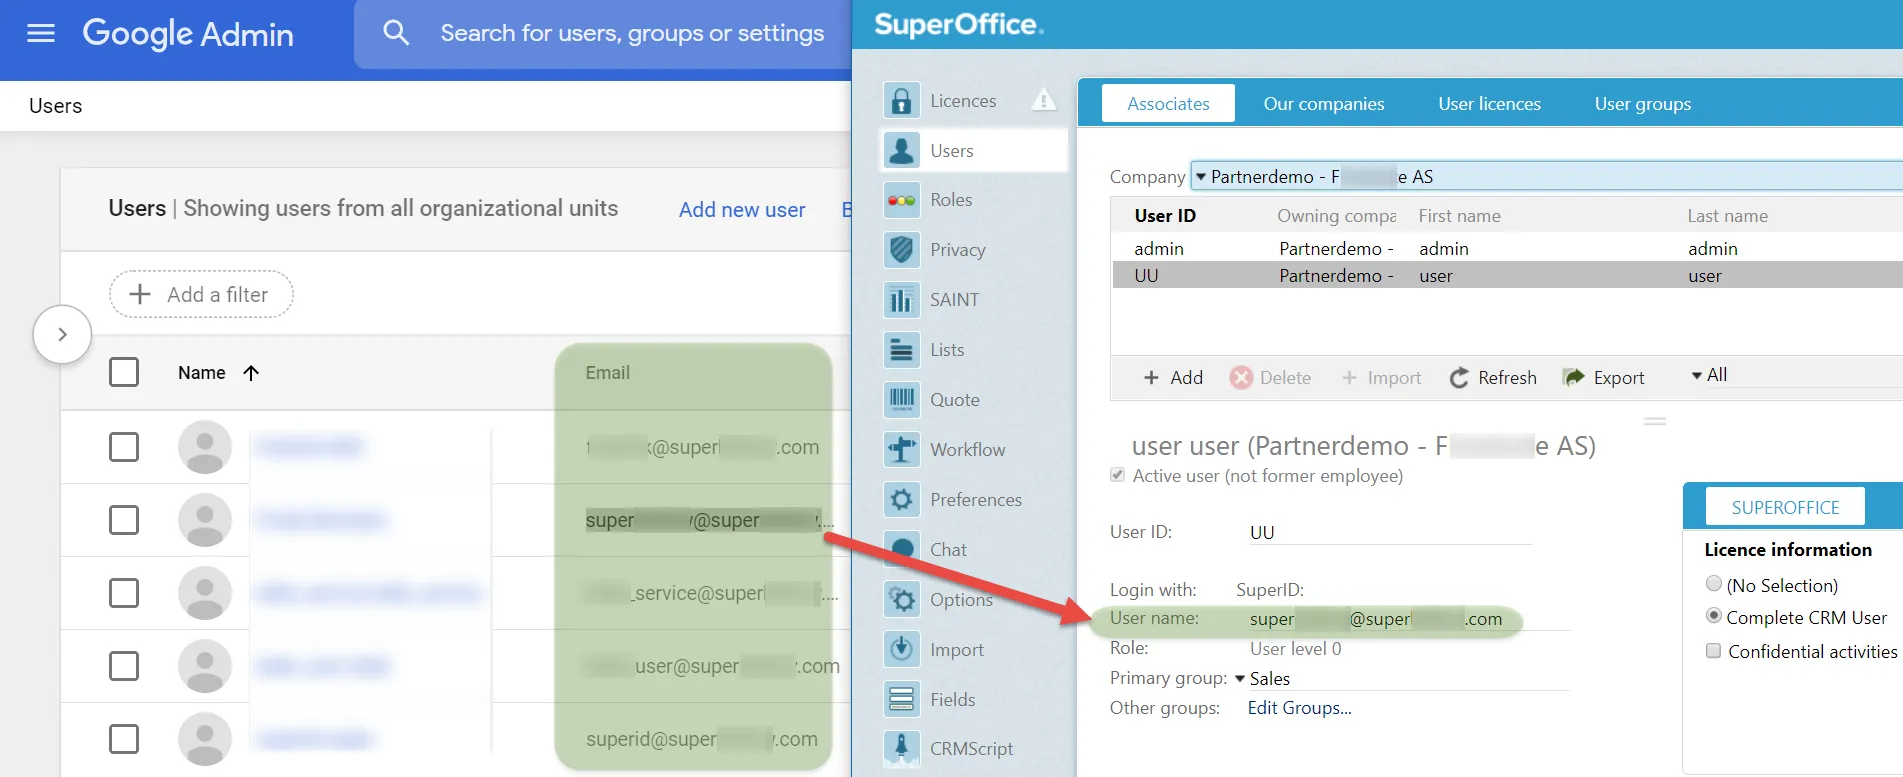This screenshot has width=1903, height=777.
Task: Click the Google Admin hamburger menu
Action: coord(41,34)
